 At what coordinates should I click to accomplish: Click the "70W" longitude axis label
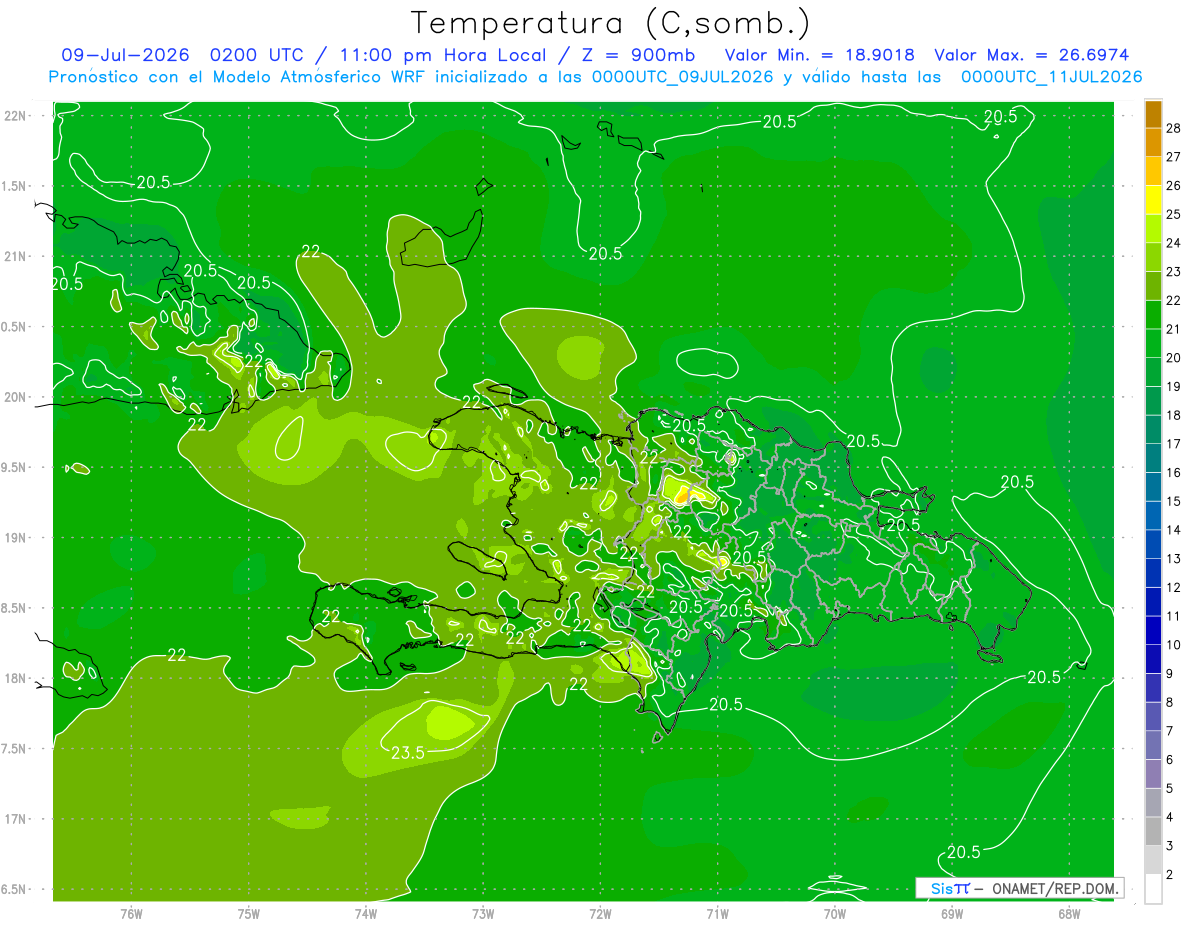pos(835,914)
